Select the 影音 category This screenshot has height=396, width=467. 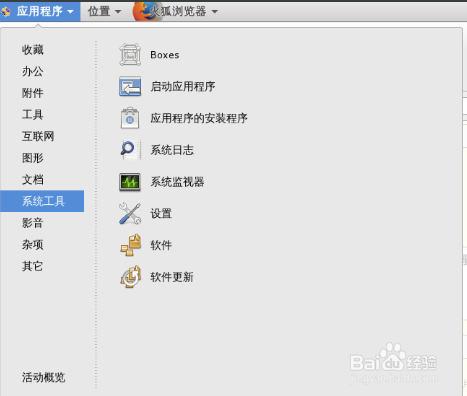[33, 223]
